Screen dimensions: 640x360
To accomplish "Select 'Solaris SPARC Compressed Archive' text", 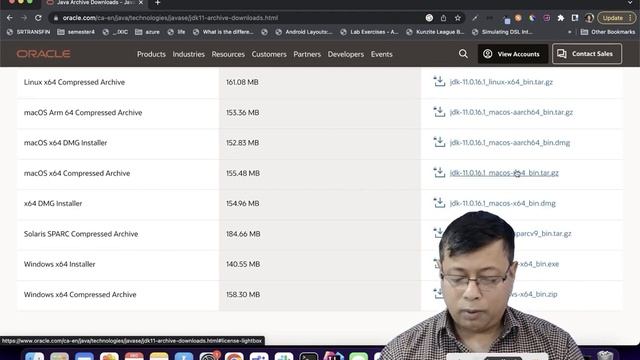I will 81,234.
